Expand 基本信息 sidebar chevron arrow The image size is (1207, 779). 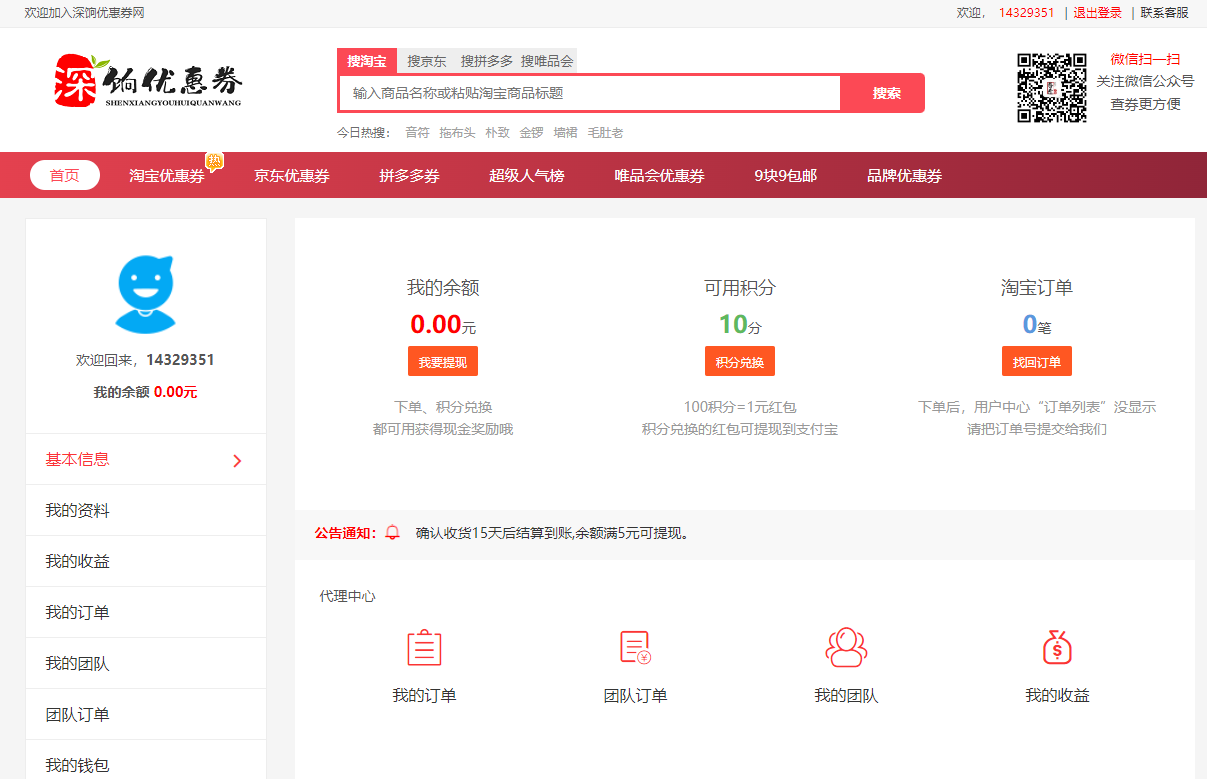pos(237,461)
